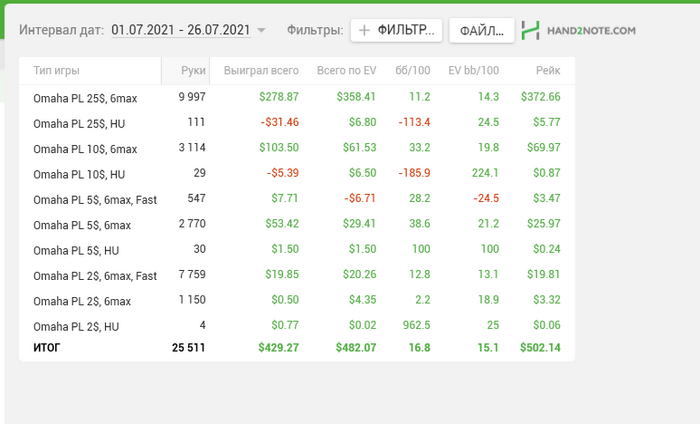
Task: Sort by Выиграл всего column header
Action: [x=261, y=71]
